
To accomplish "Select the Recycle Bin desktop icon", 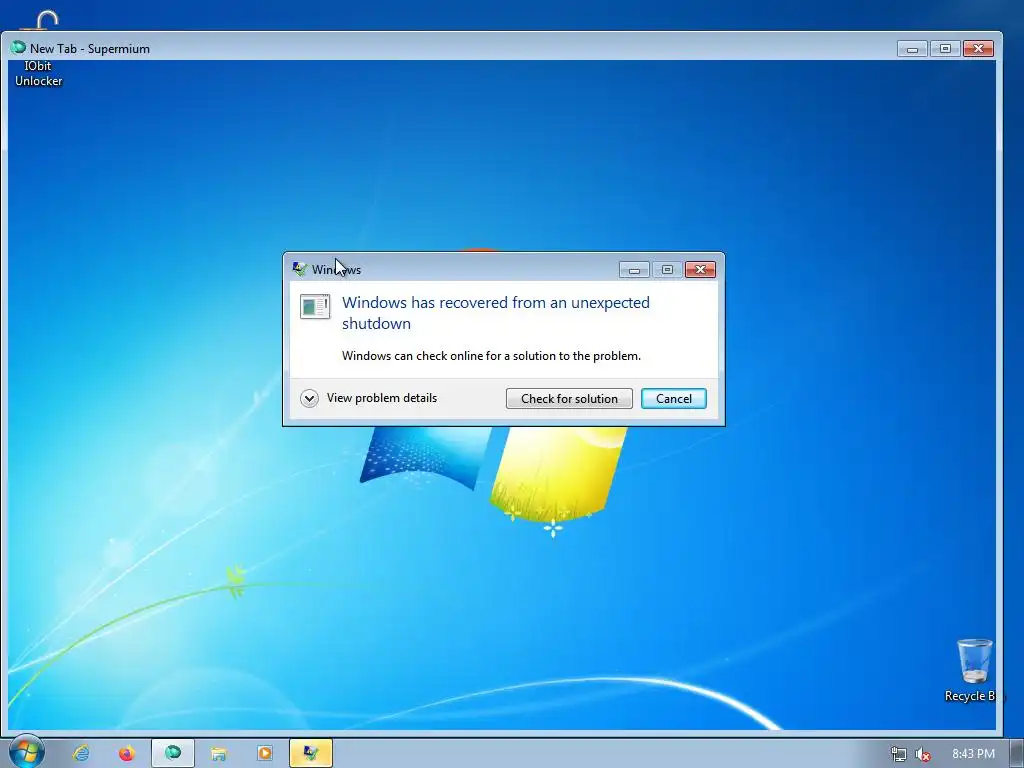I will pyautogui.click(x=974, y=670).
